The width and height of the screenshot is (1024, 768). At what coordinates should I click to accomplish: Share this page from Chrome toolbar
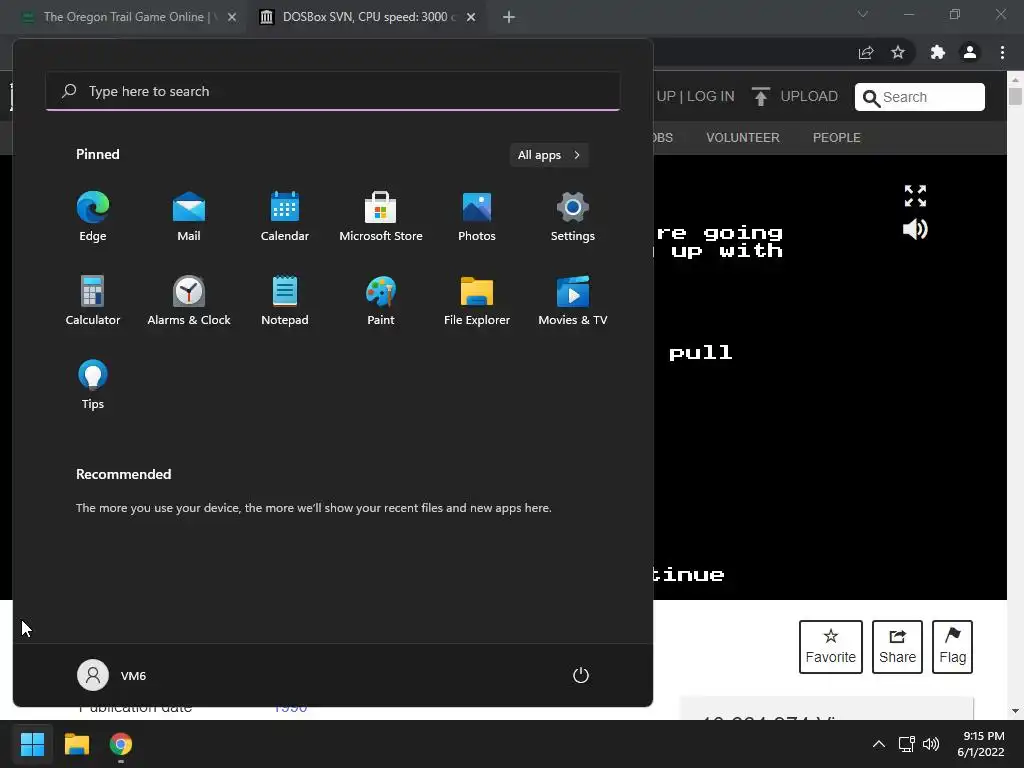(866, 52)
